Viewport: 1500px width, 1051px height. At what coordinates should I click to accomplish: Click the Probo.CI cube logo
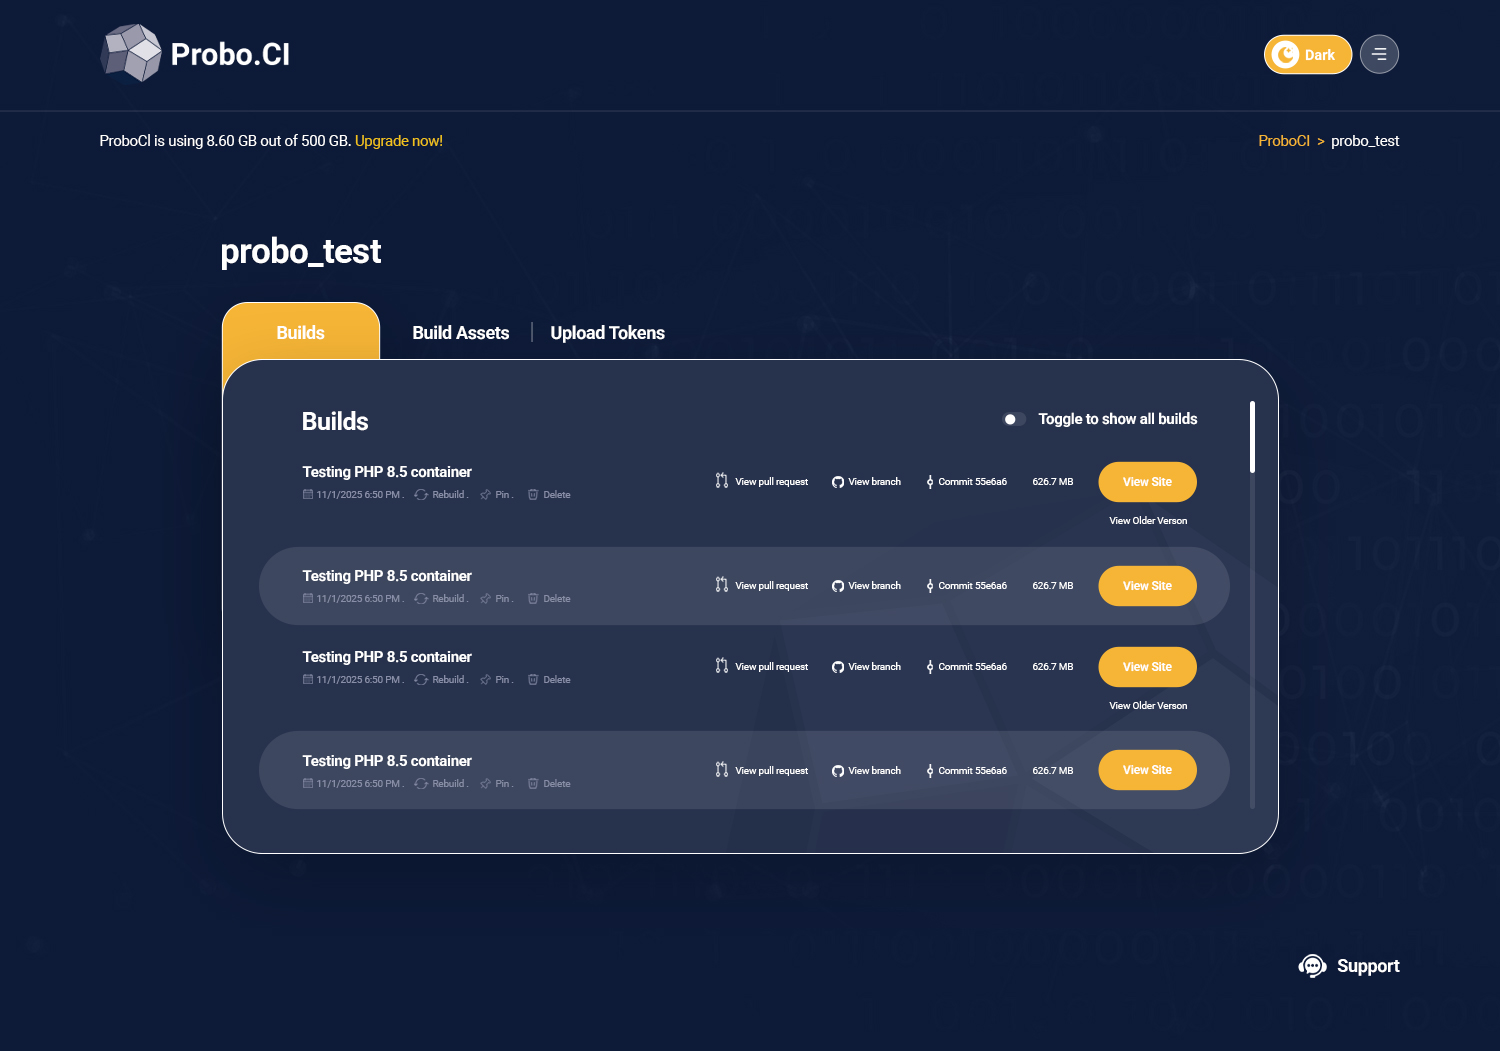click(x=131, y=52)
